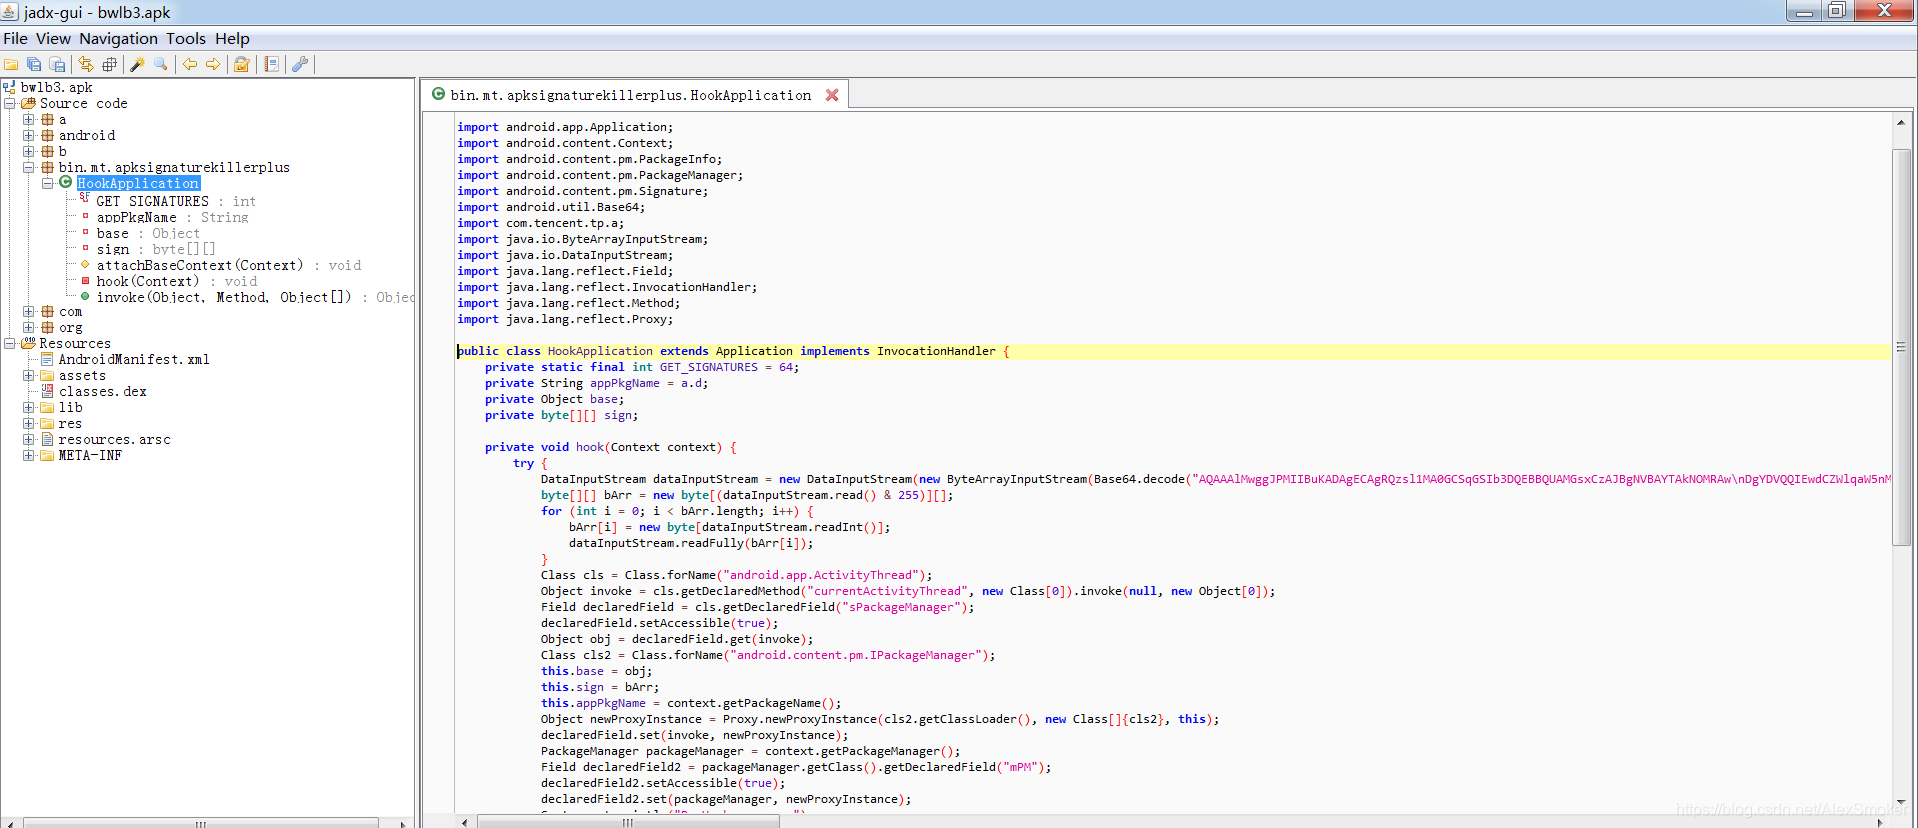Click the editor scroll up arrow

pyautogui.click(x=1901, y=122)
